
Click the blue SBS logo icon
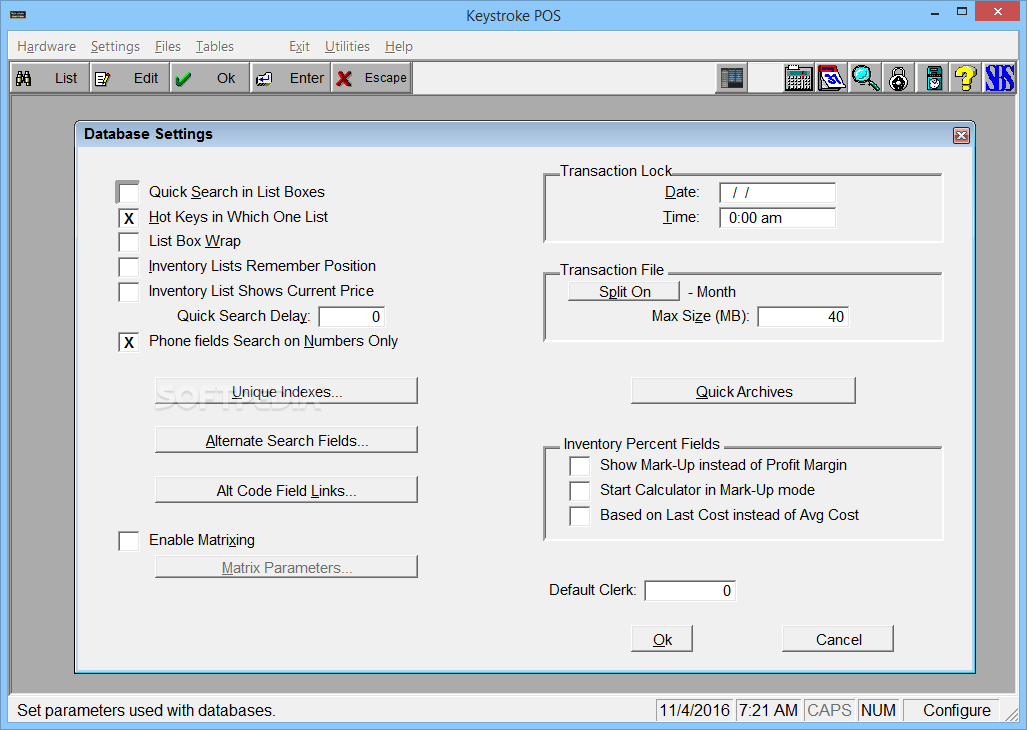tap(999, 78)
